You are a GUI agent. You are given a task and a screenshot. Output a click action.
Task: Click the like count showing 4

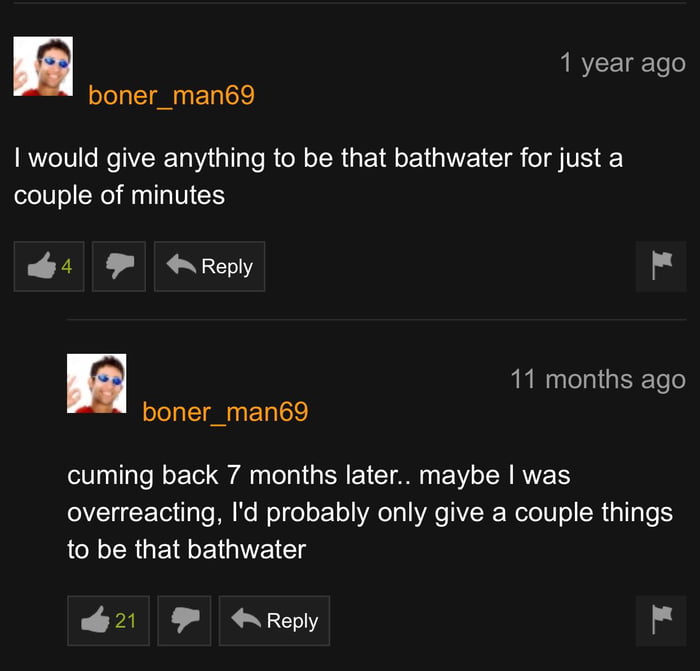pos(67,267)
